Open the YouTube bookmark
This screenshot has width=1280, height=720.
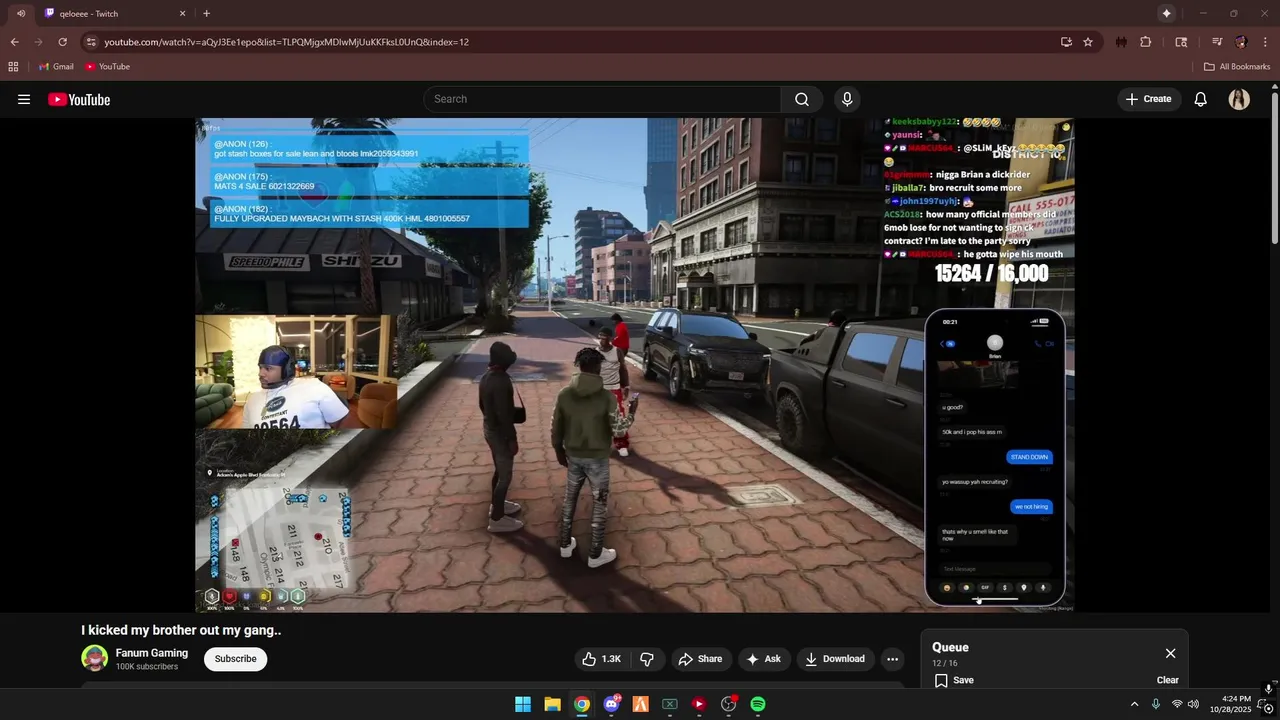[x=107, y=67]
